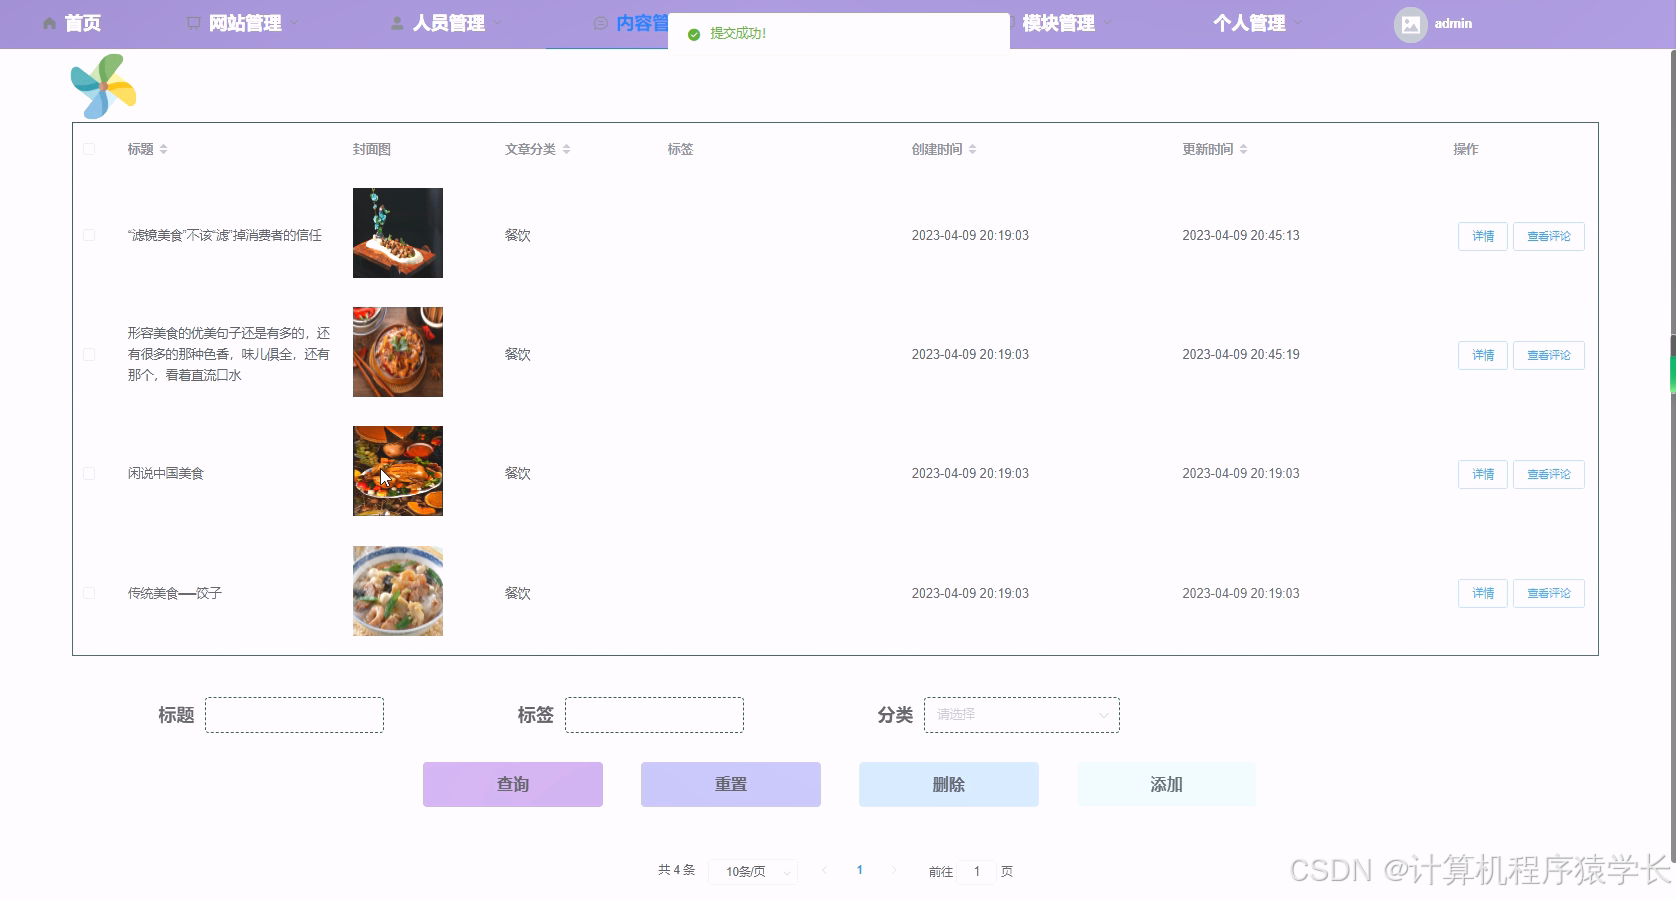The width and height of the screenshot is (1676, 900).
Task: Click the title 闲说中国美食
Action: pos(166,473)
